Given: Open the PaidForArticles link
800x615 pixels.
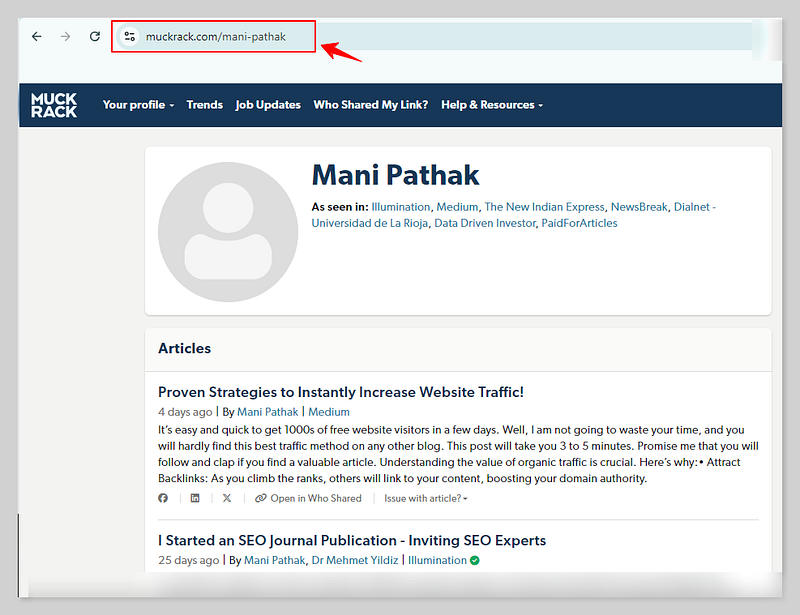Looking at the screenshot, I should click(579, 223).
